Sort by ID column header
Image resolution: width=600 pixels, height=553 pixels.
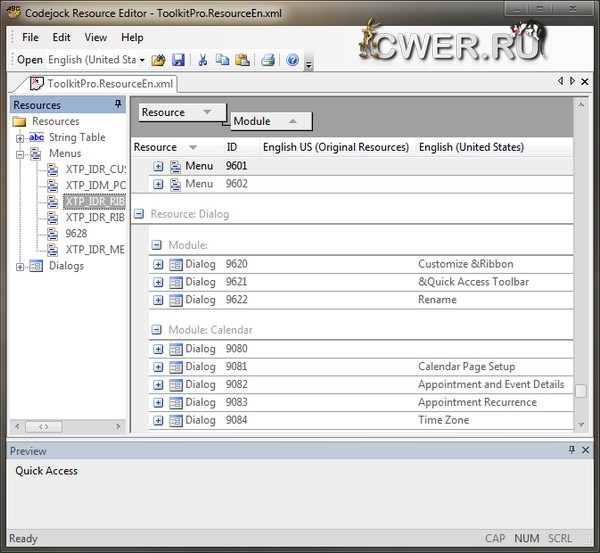point(241,147)
